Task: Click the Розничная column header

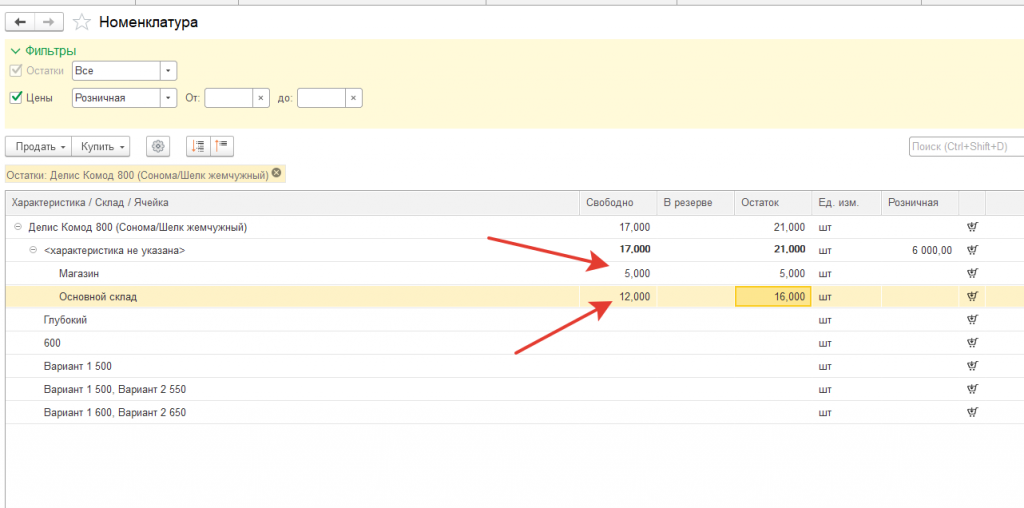Action: (x=920, y=203)
